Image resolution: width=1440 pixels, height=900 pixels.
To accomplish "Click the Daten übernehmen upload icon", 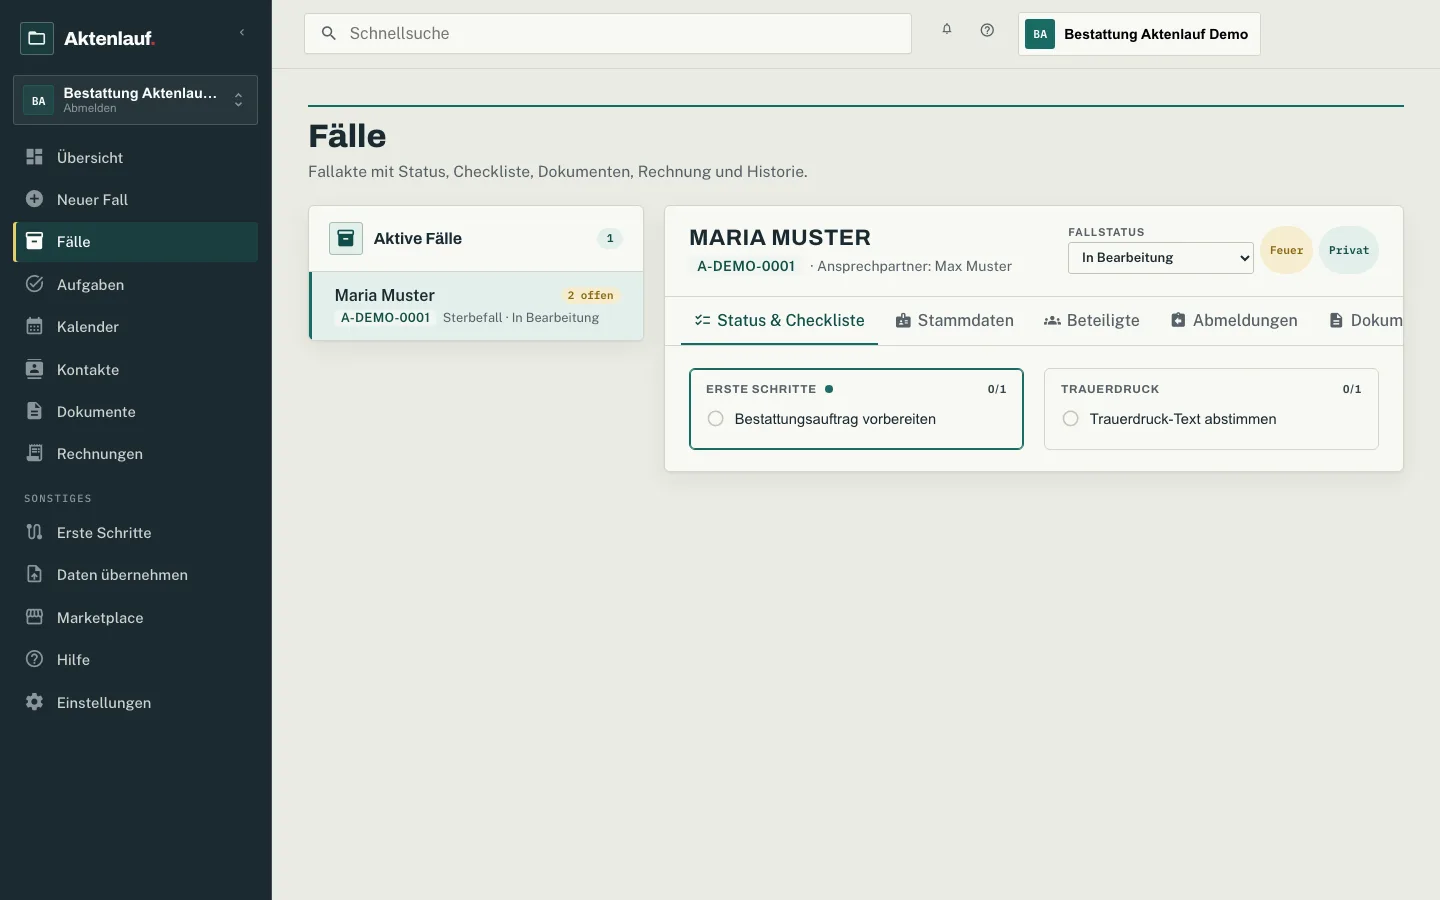I will (34, 574).
